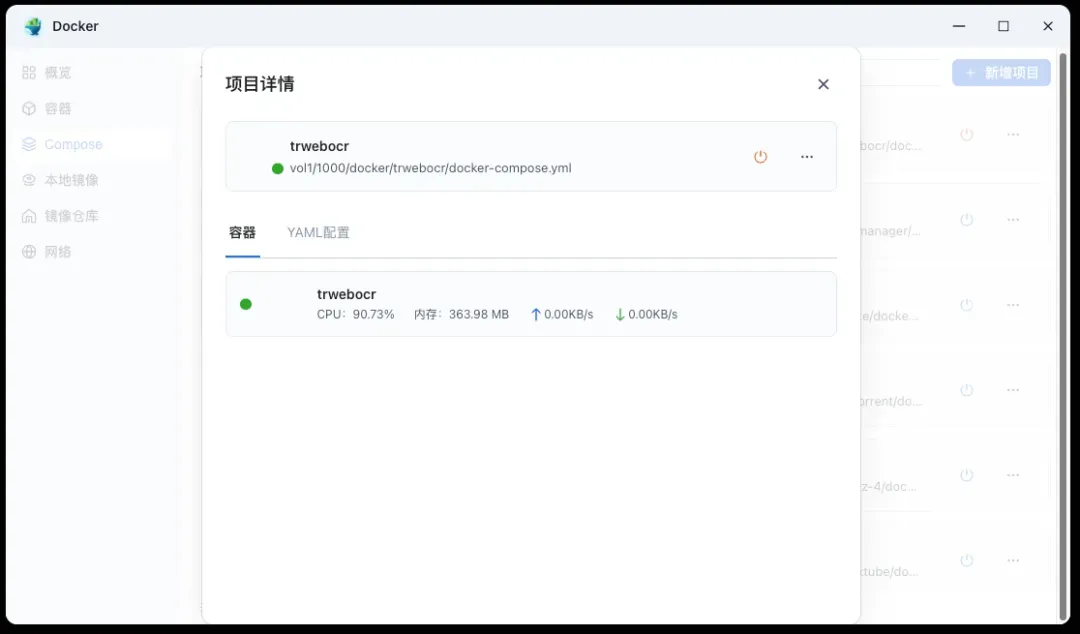Click the 镜像仓库 house icon in sidebar

[x=29, y=216]
